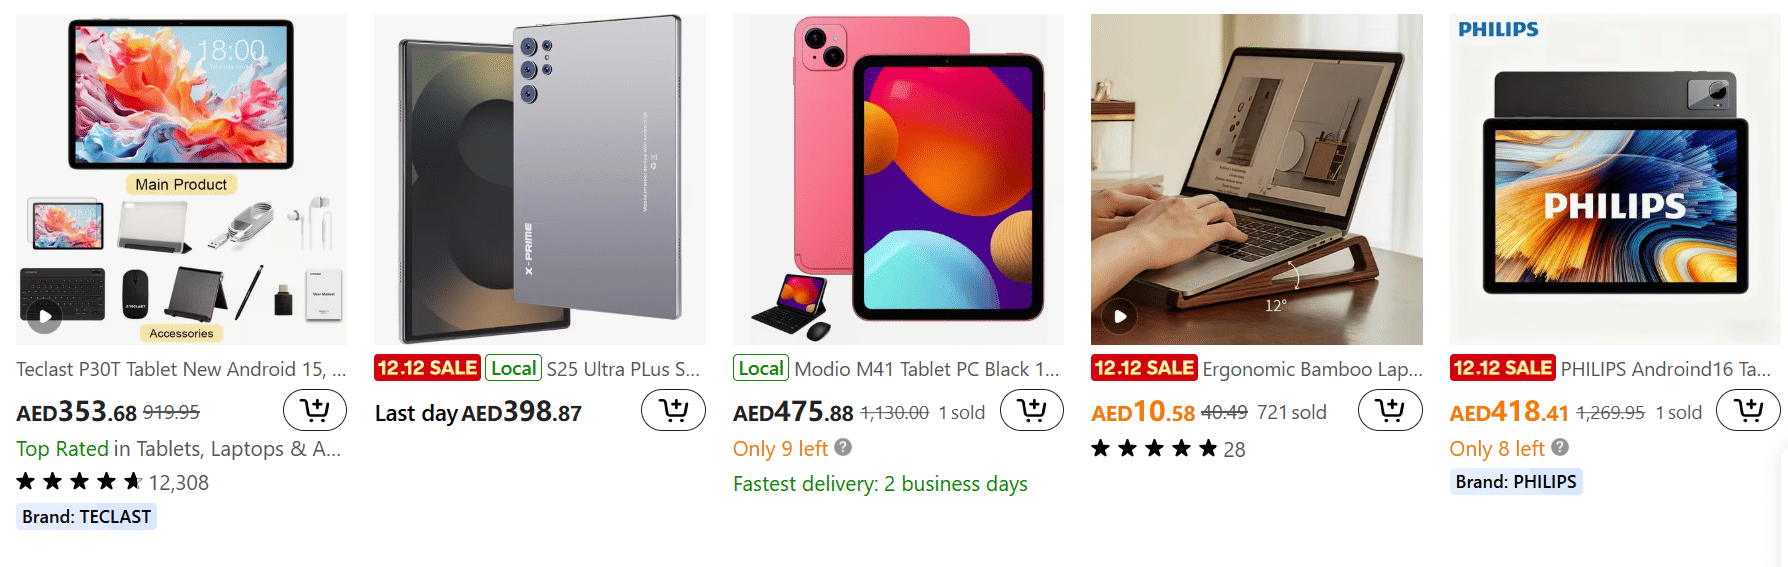The image size is (1788, 567).
Task: Add PHILIPS Android tablet to cart
Action: pos(1747,410)
